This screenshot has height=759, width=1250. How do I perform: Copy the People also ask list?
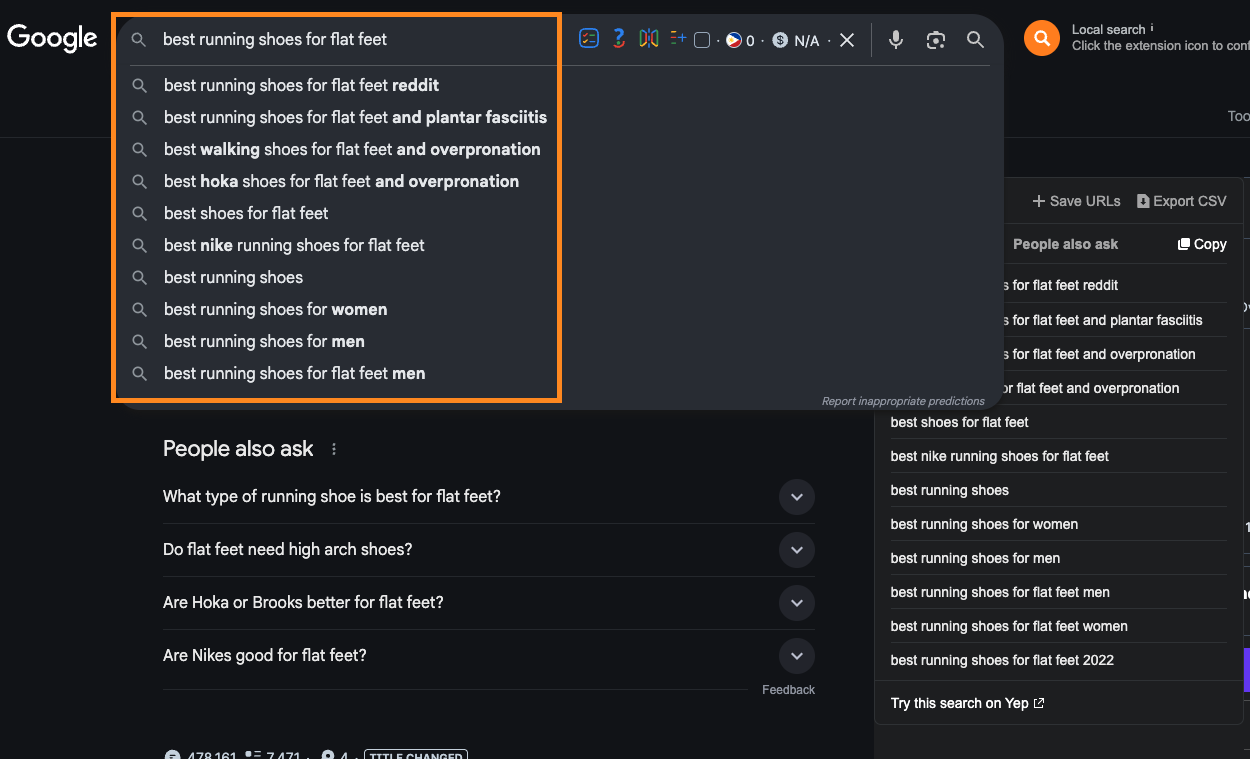pyautogui.click(x=1202, y=244)
